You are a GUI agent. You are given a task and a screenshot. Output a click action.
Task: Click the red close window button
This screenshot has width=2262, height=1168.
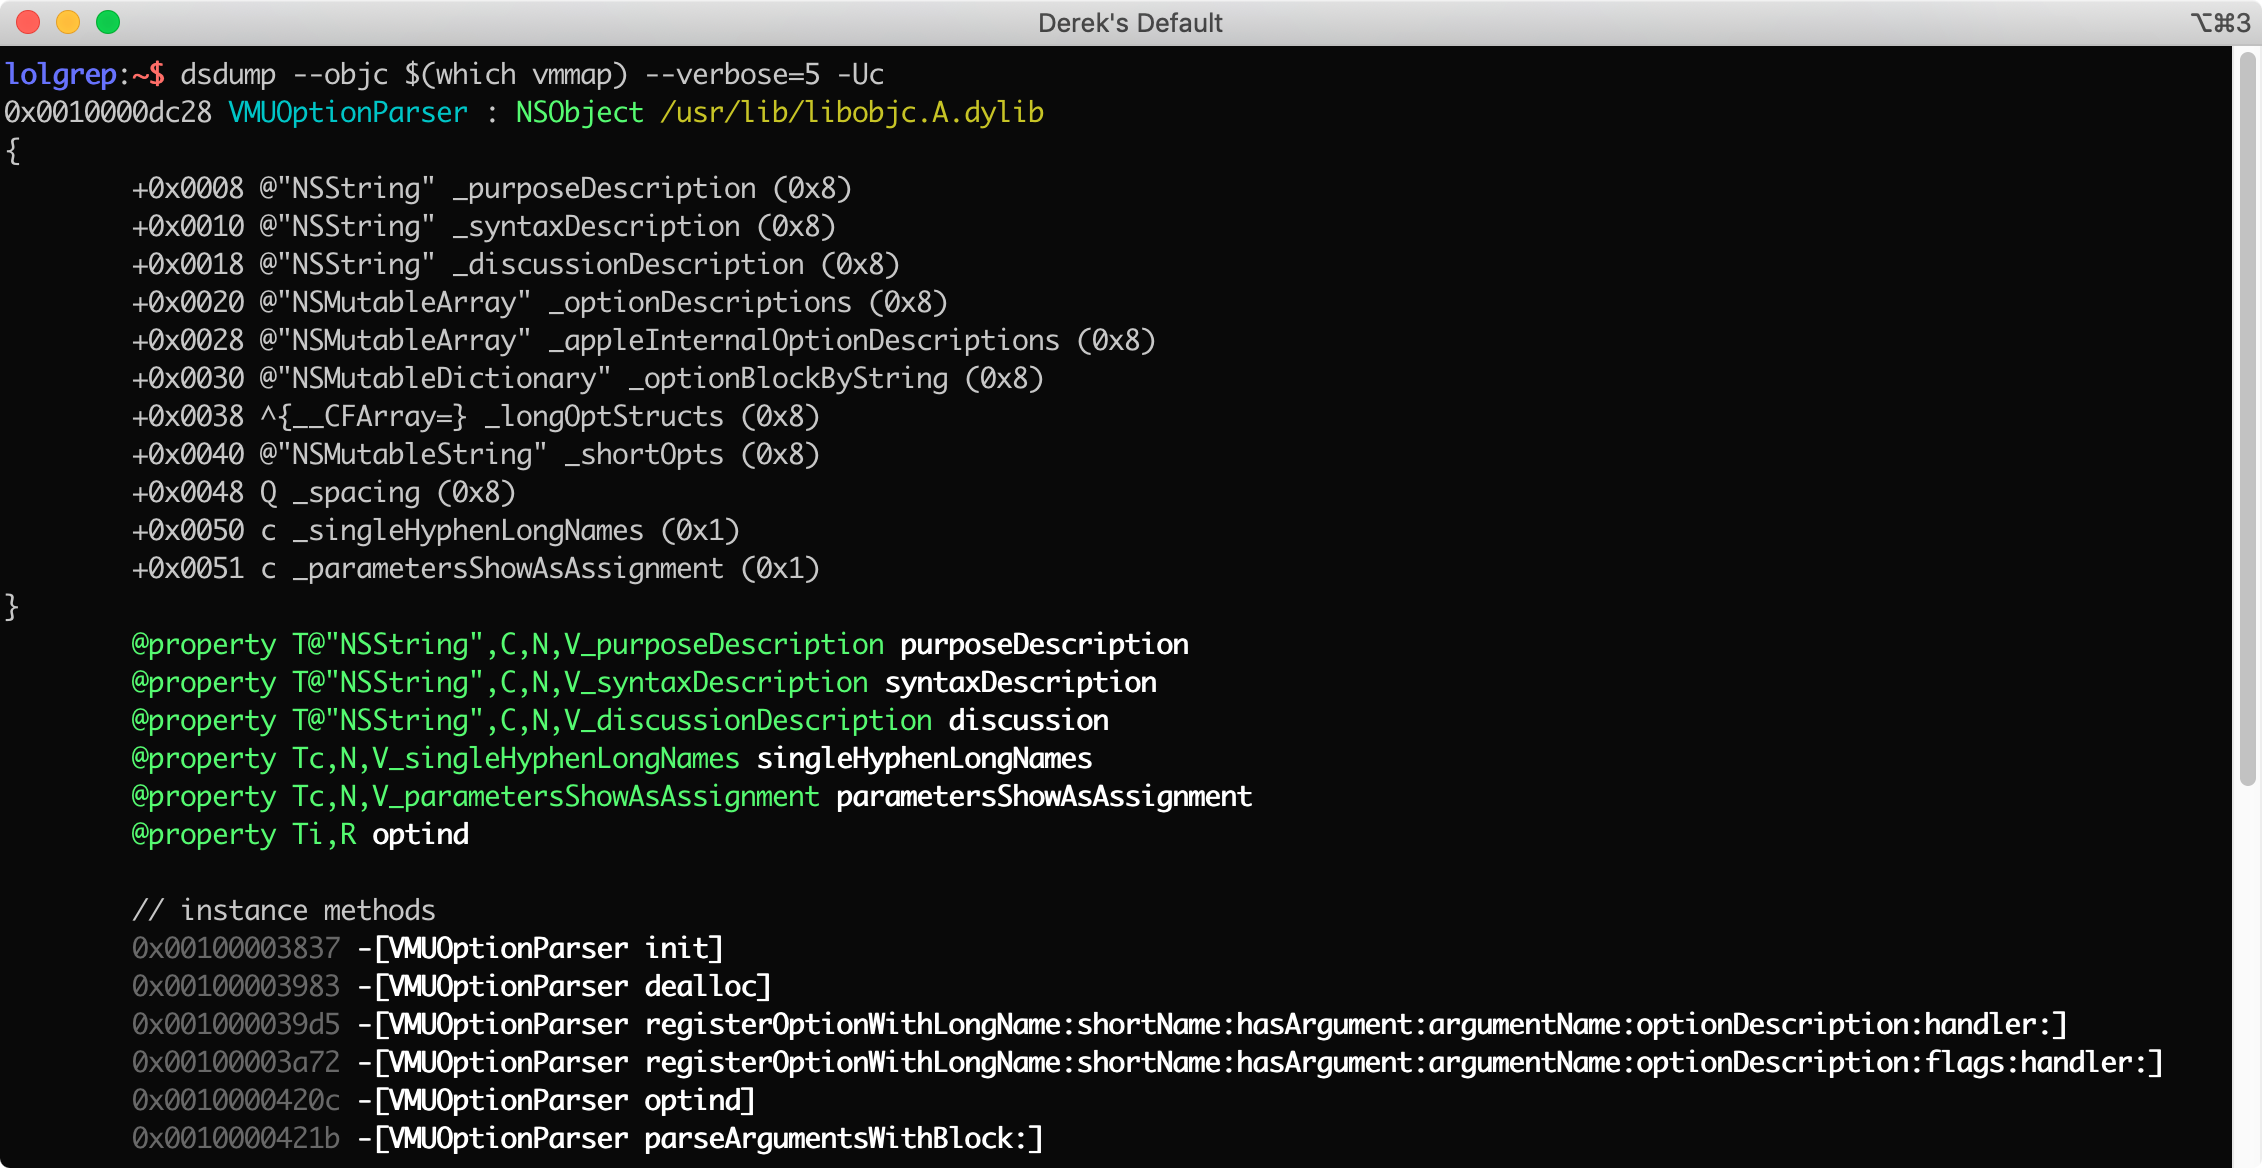tap(28, 22)
